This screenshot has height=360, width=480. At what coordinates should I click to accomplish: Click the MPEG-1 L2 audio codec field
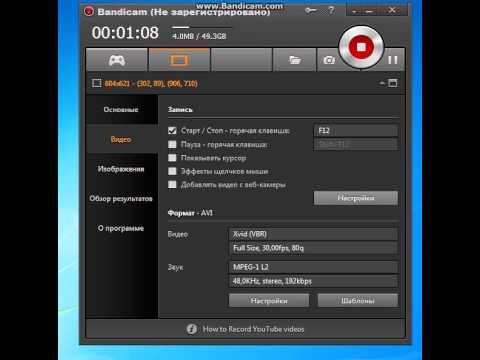313,267
